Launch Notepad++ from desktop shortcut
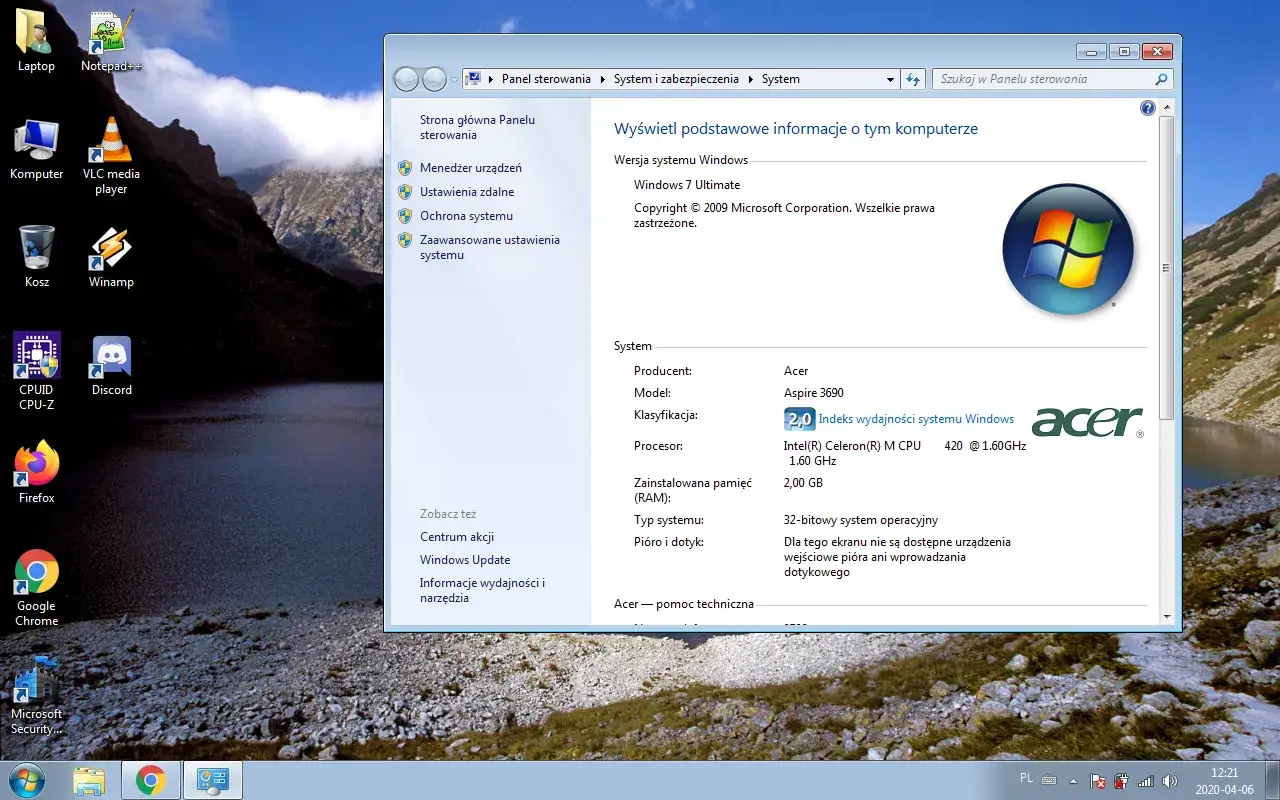 click(x=111, y=40)
